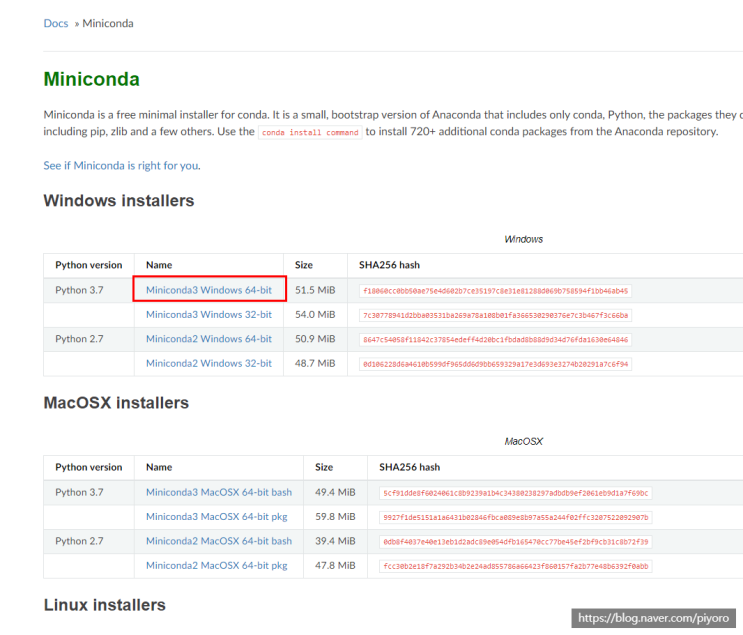743x635 pixels.
Task: Download Miniconda3 MacOSX 64-bit pkg installer
Action: 216,517
